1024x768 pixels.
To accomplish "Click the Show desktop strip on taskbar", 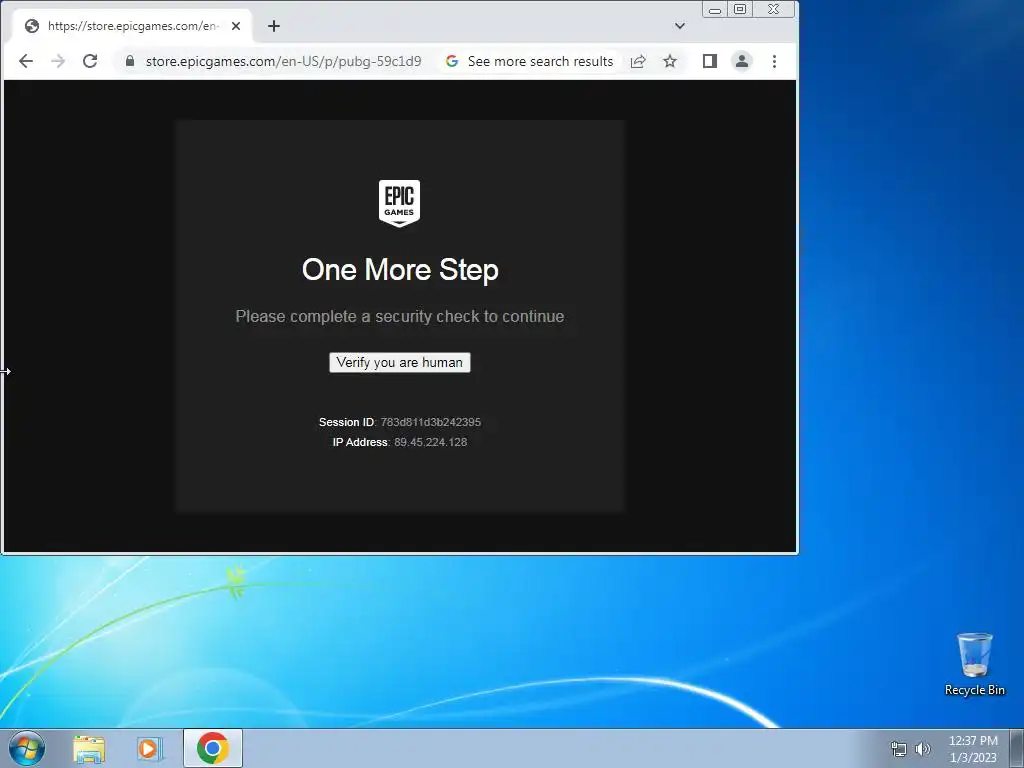I will [1017, 748].
